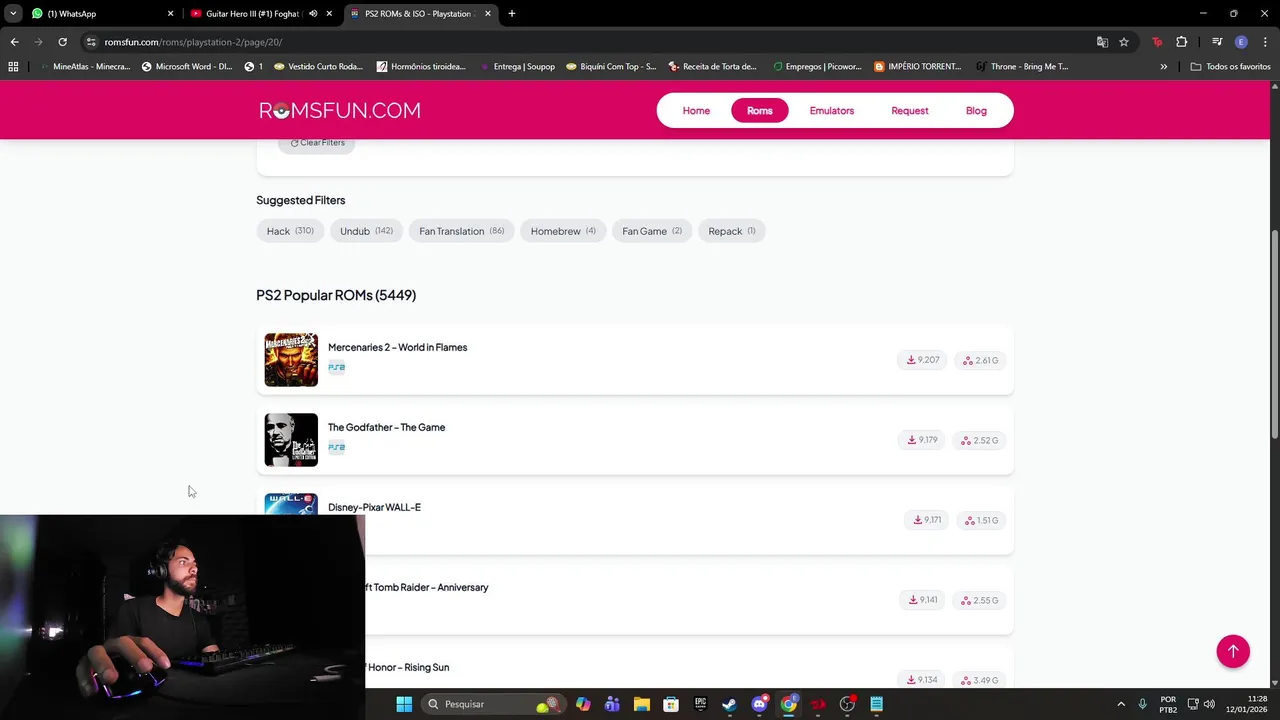Click the taskbar Pesquisar search box
The height and width of the screenshot is (720, 1280).
tap(492, 704)
